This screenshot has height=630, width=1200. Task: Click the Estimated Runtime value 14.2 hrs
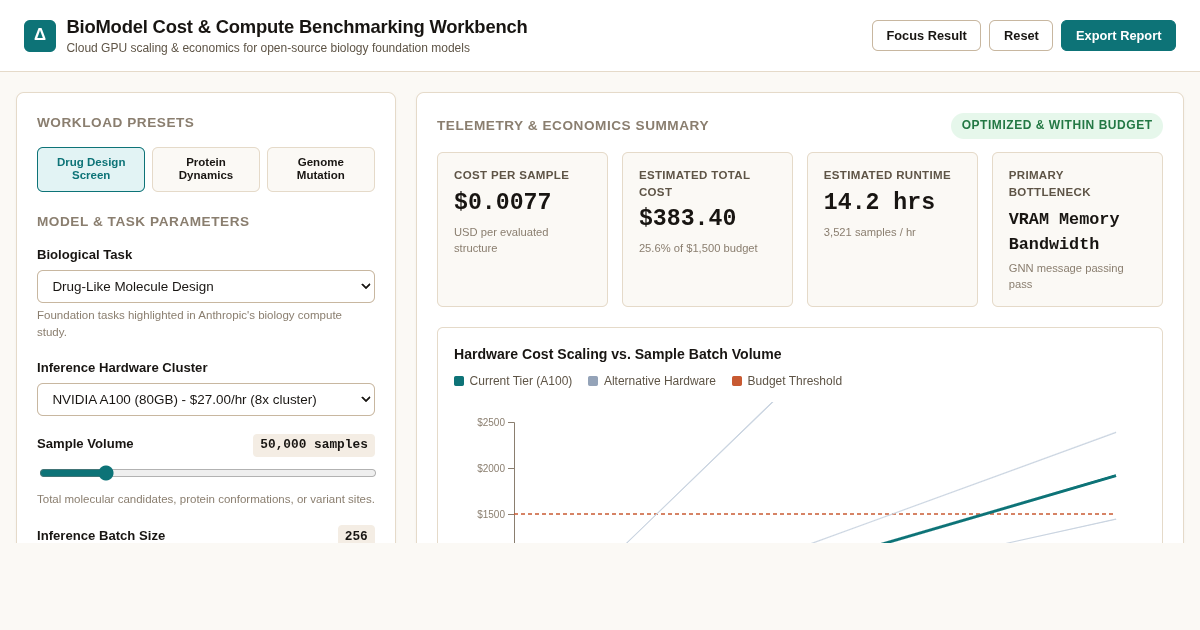pyautogui.click(x=880, y=202)
